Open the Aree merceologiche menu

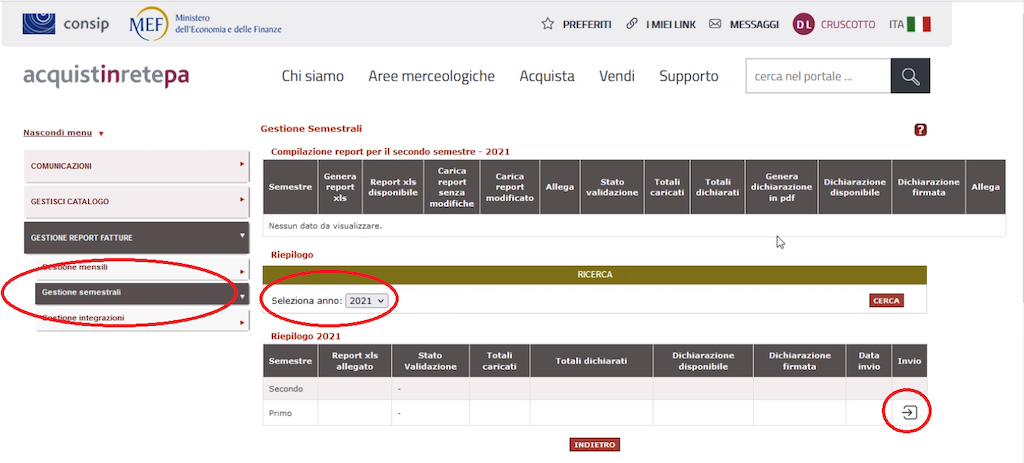(431, 76)
